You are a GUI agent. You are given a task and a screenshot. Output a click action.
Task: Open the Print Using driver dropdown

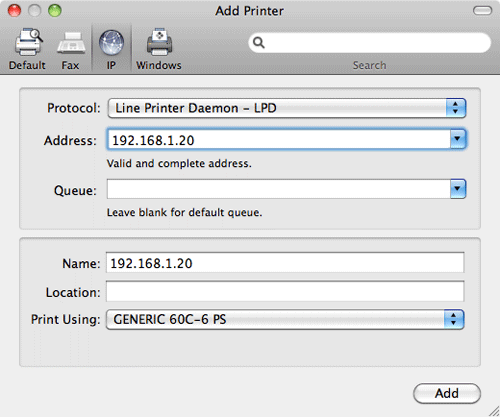[285, 319]
